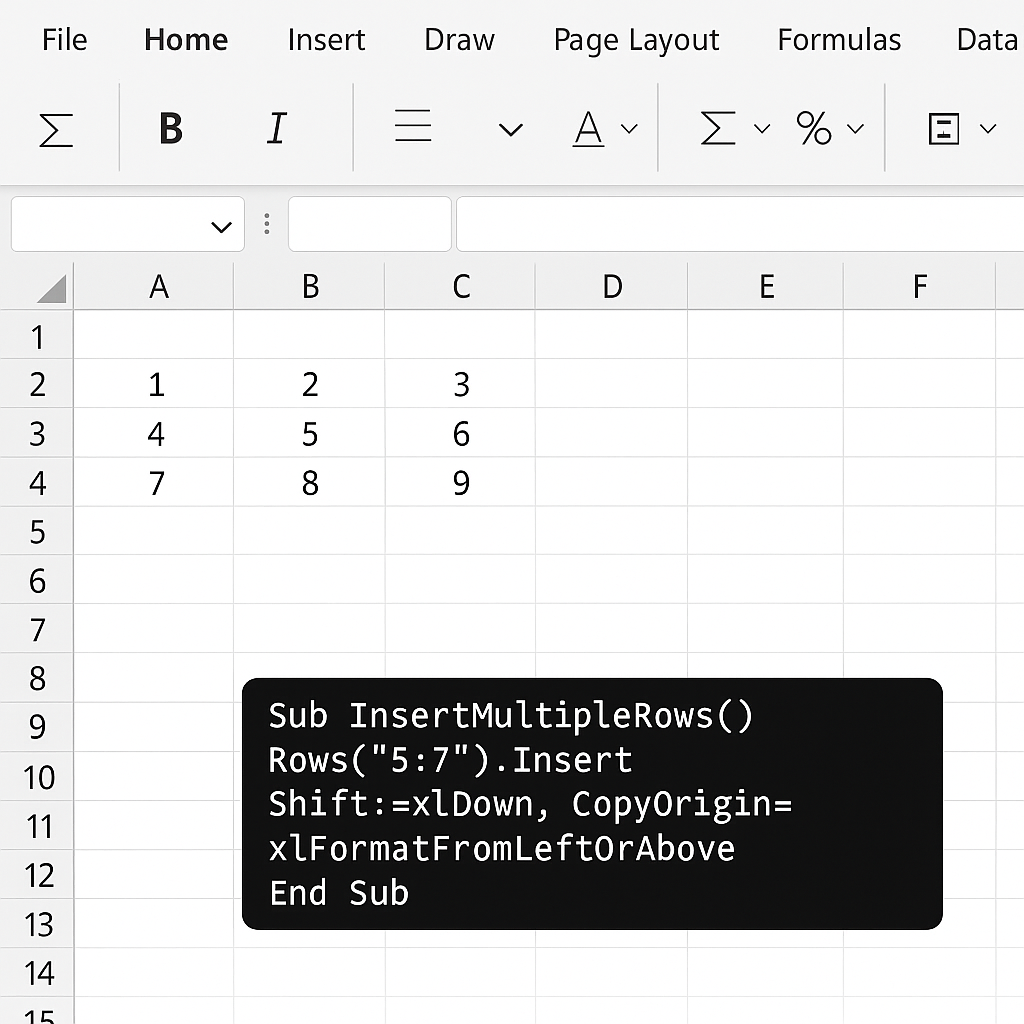Select row 5 header
Viewport: 1024px width, 1024px height.
(x=37, y=532)
